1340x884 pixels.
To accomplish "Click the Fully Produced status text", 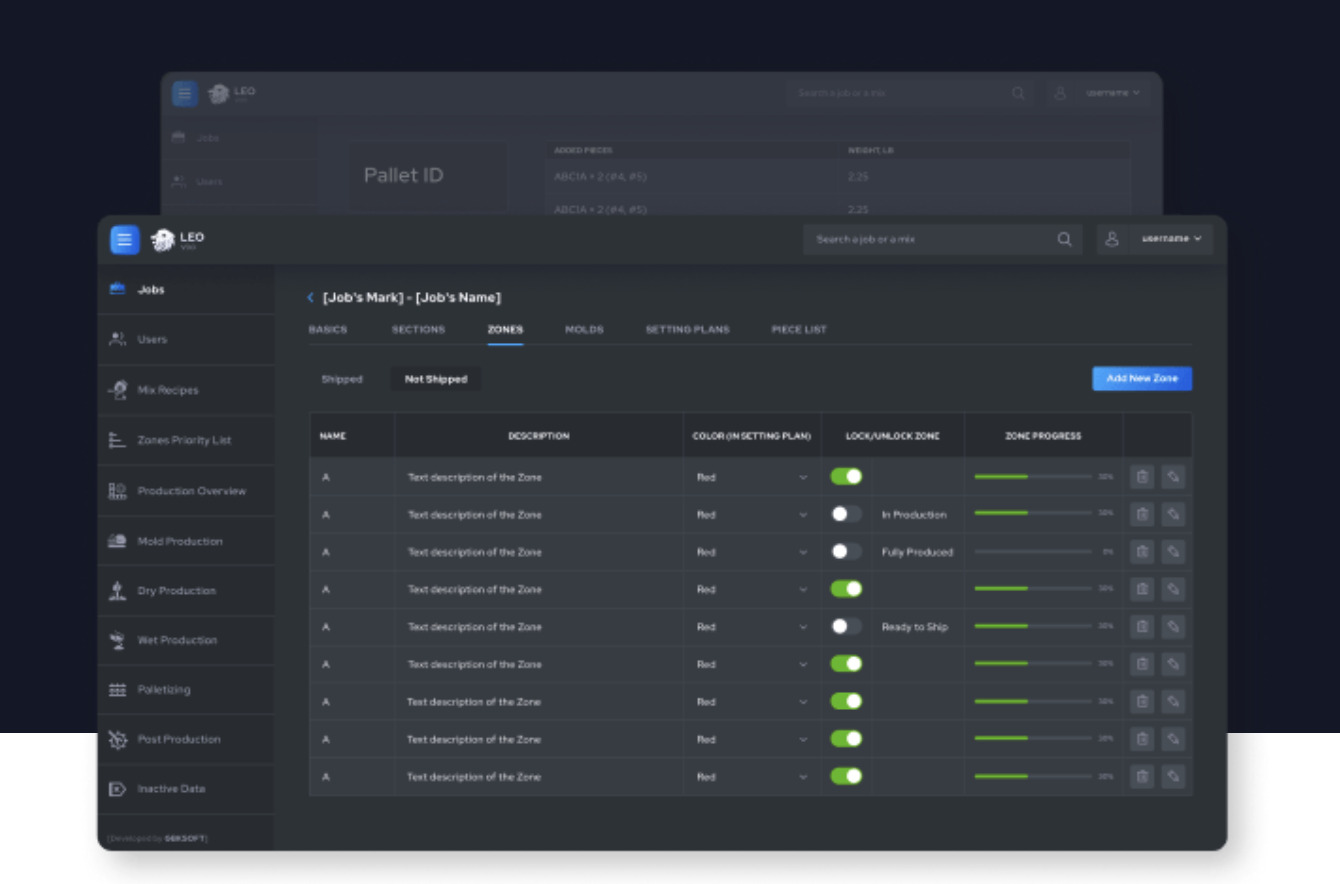I will tap(917, 552).
